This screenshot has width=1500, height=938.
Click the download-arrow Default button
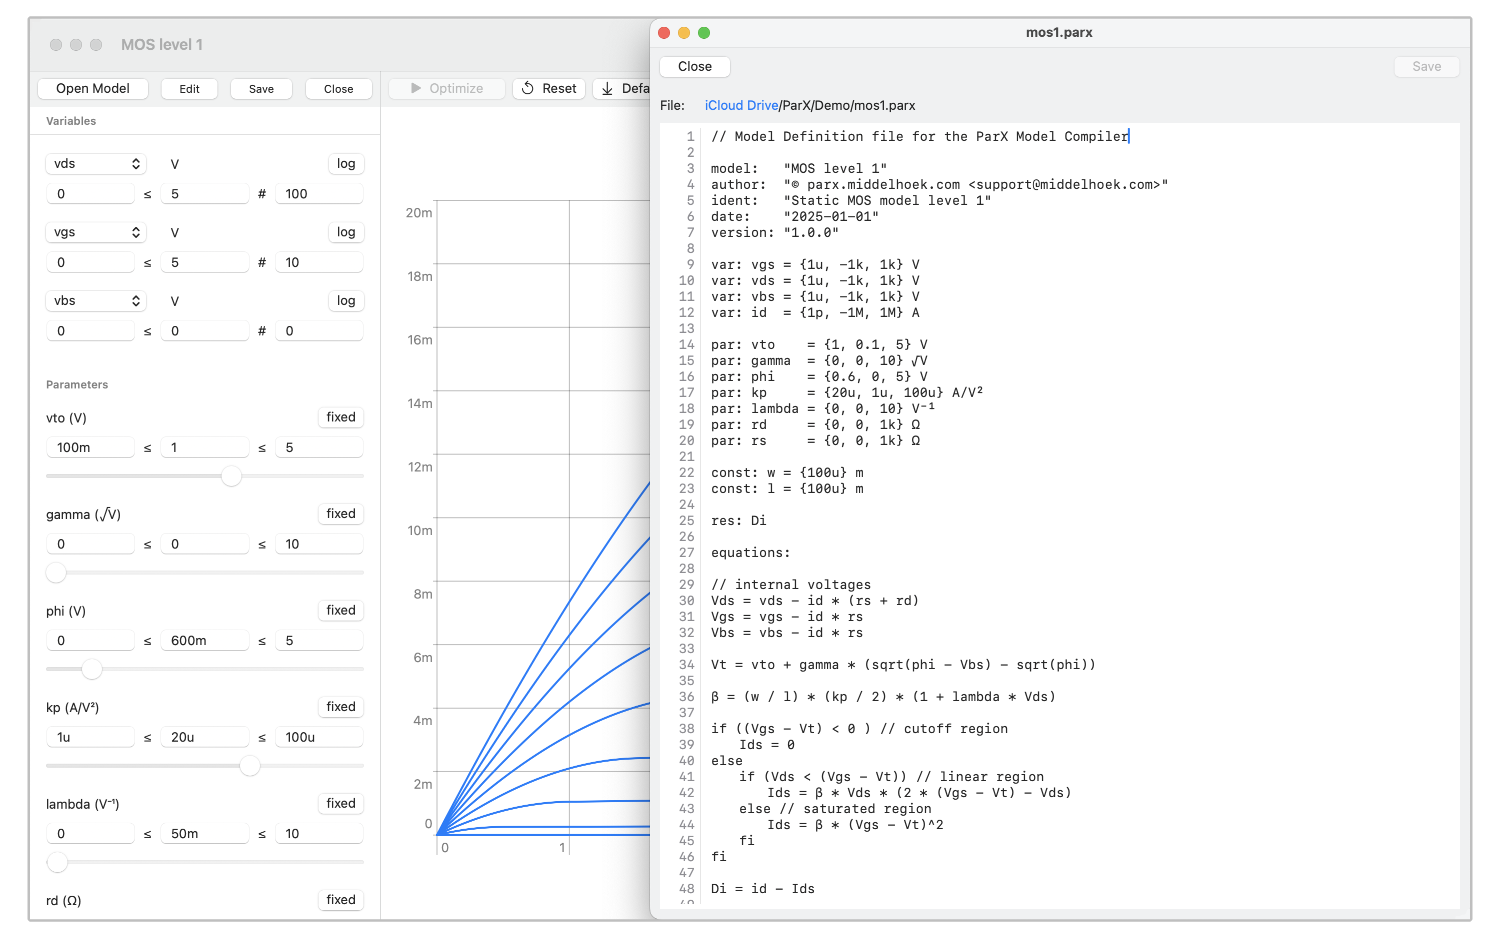click(x=622, y=89)
